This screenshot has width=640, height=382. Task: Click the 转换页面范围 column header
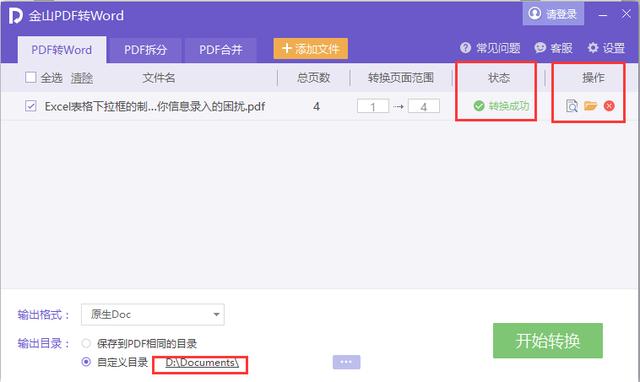click(401, 78)
